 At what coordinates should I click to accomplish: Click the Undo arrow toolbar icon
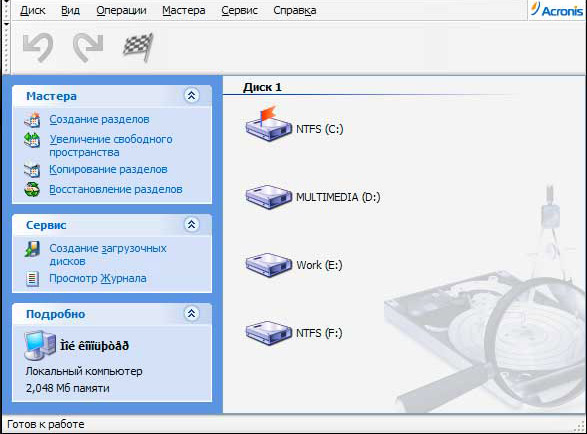click(x=38, y=47)
